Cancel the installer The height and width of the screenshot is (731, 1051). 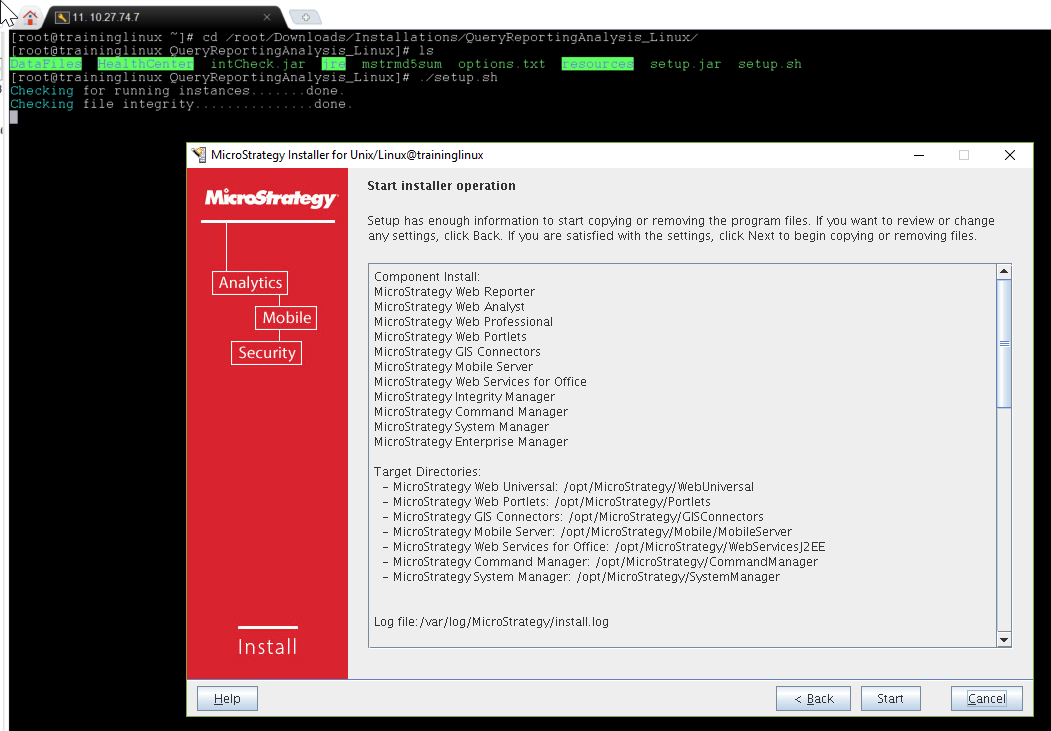pyautogui.click(x=986, y=698)
